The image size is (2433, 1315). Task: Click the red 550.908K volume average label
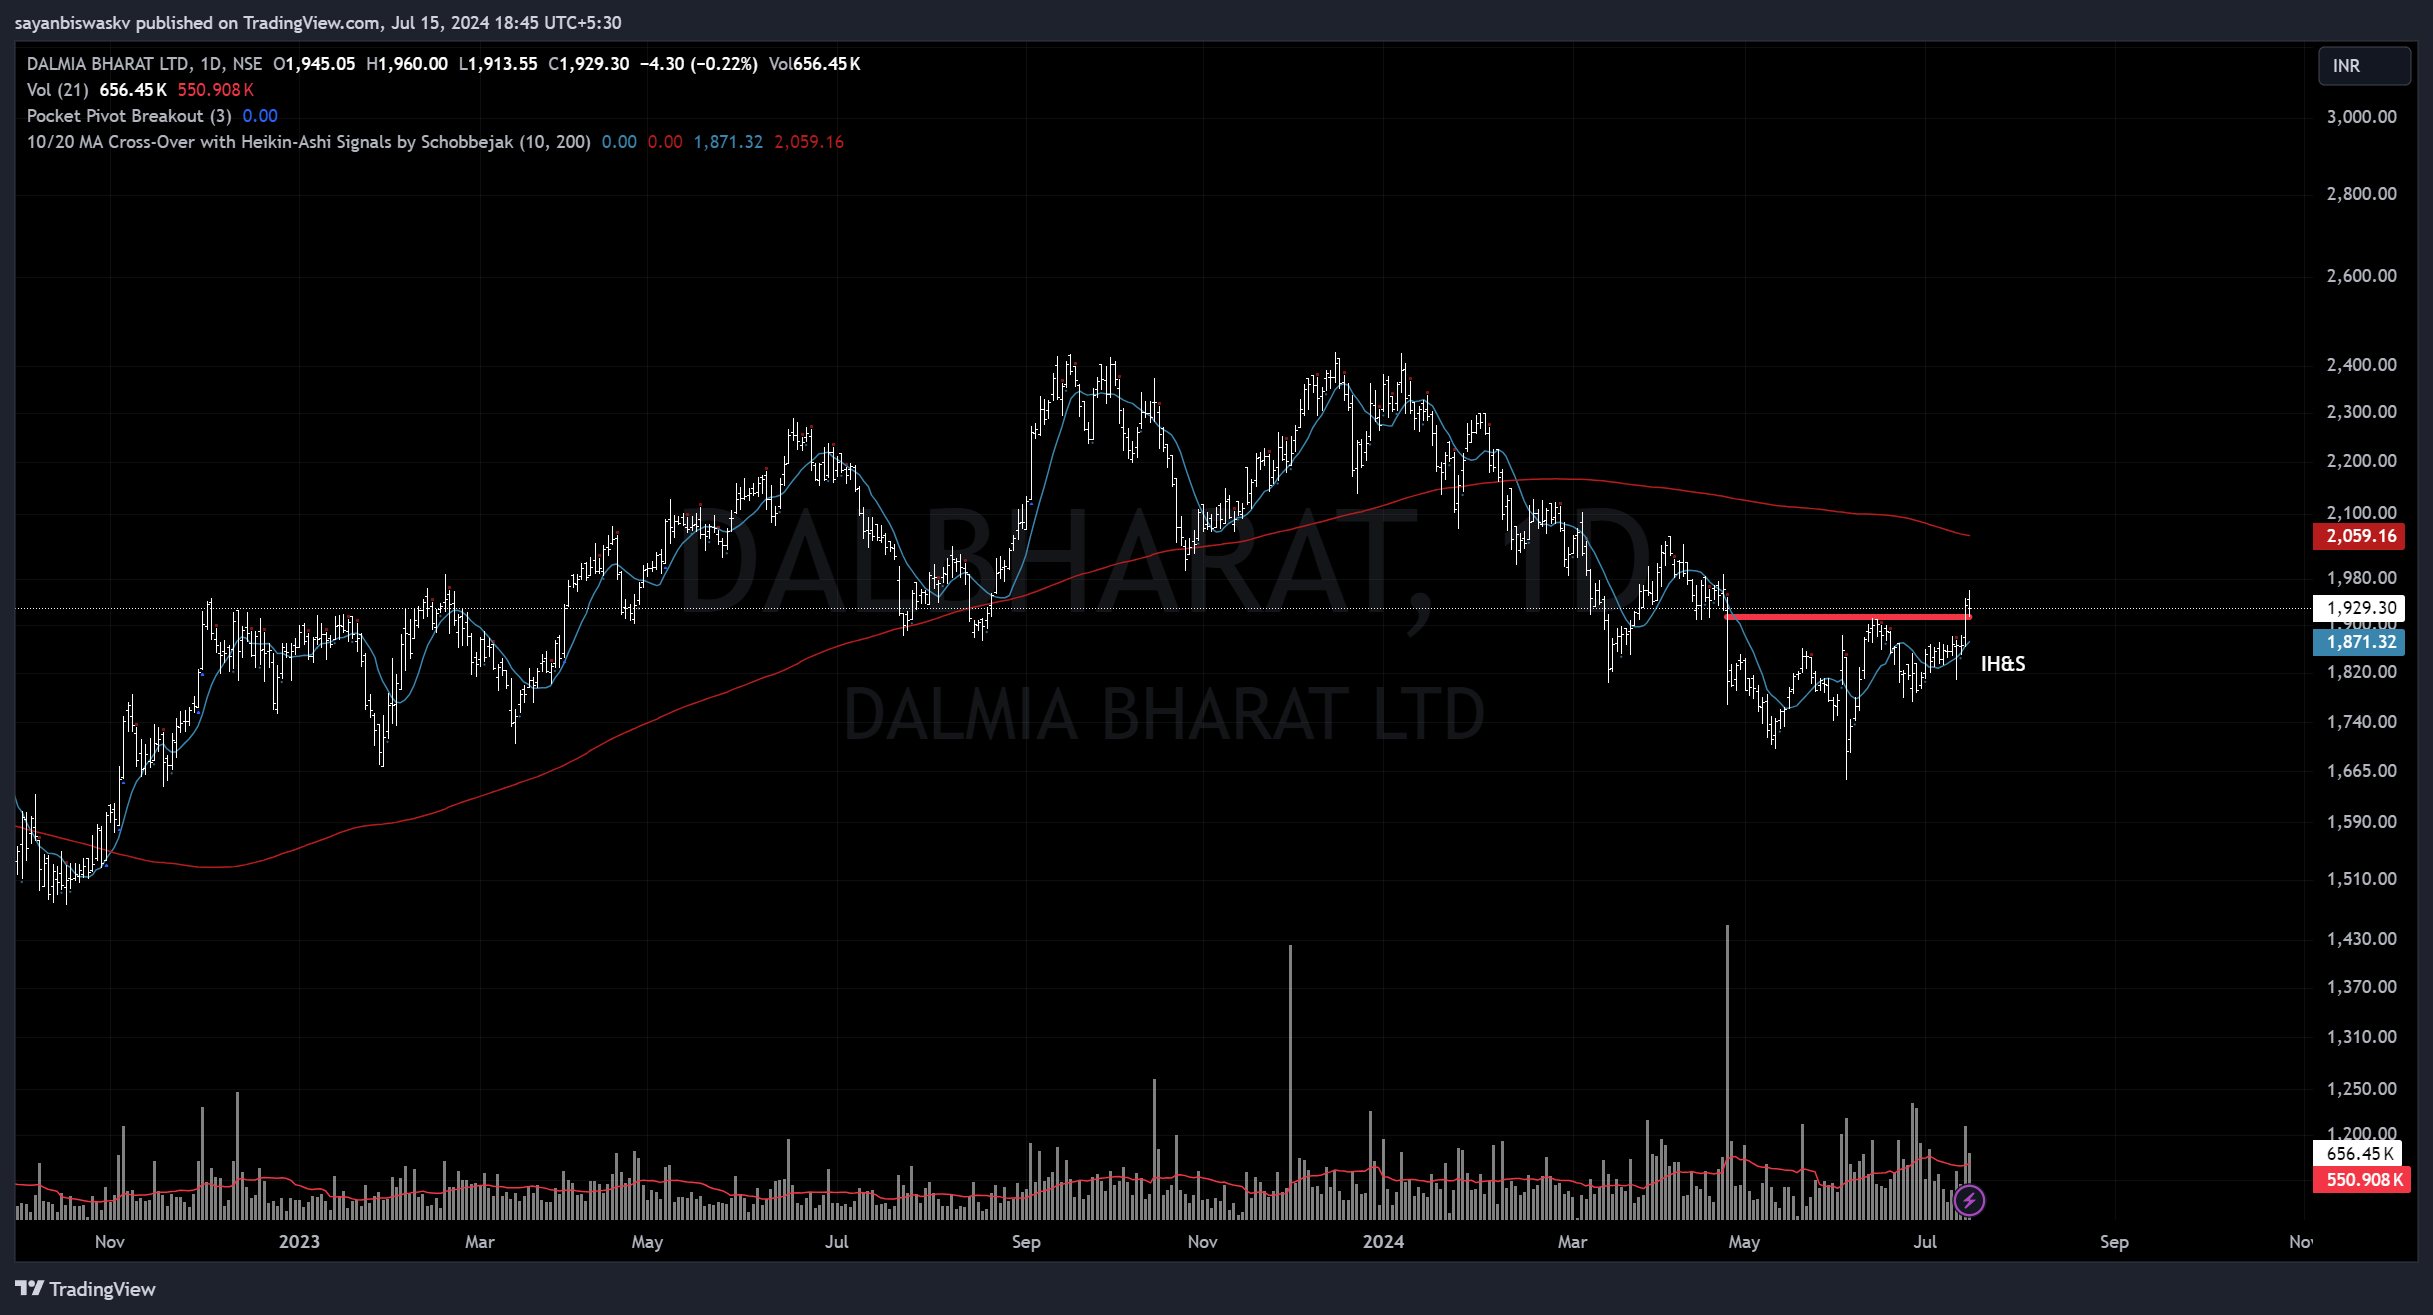pyautogui.click(x=2360, y=1180)
